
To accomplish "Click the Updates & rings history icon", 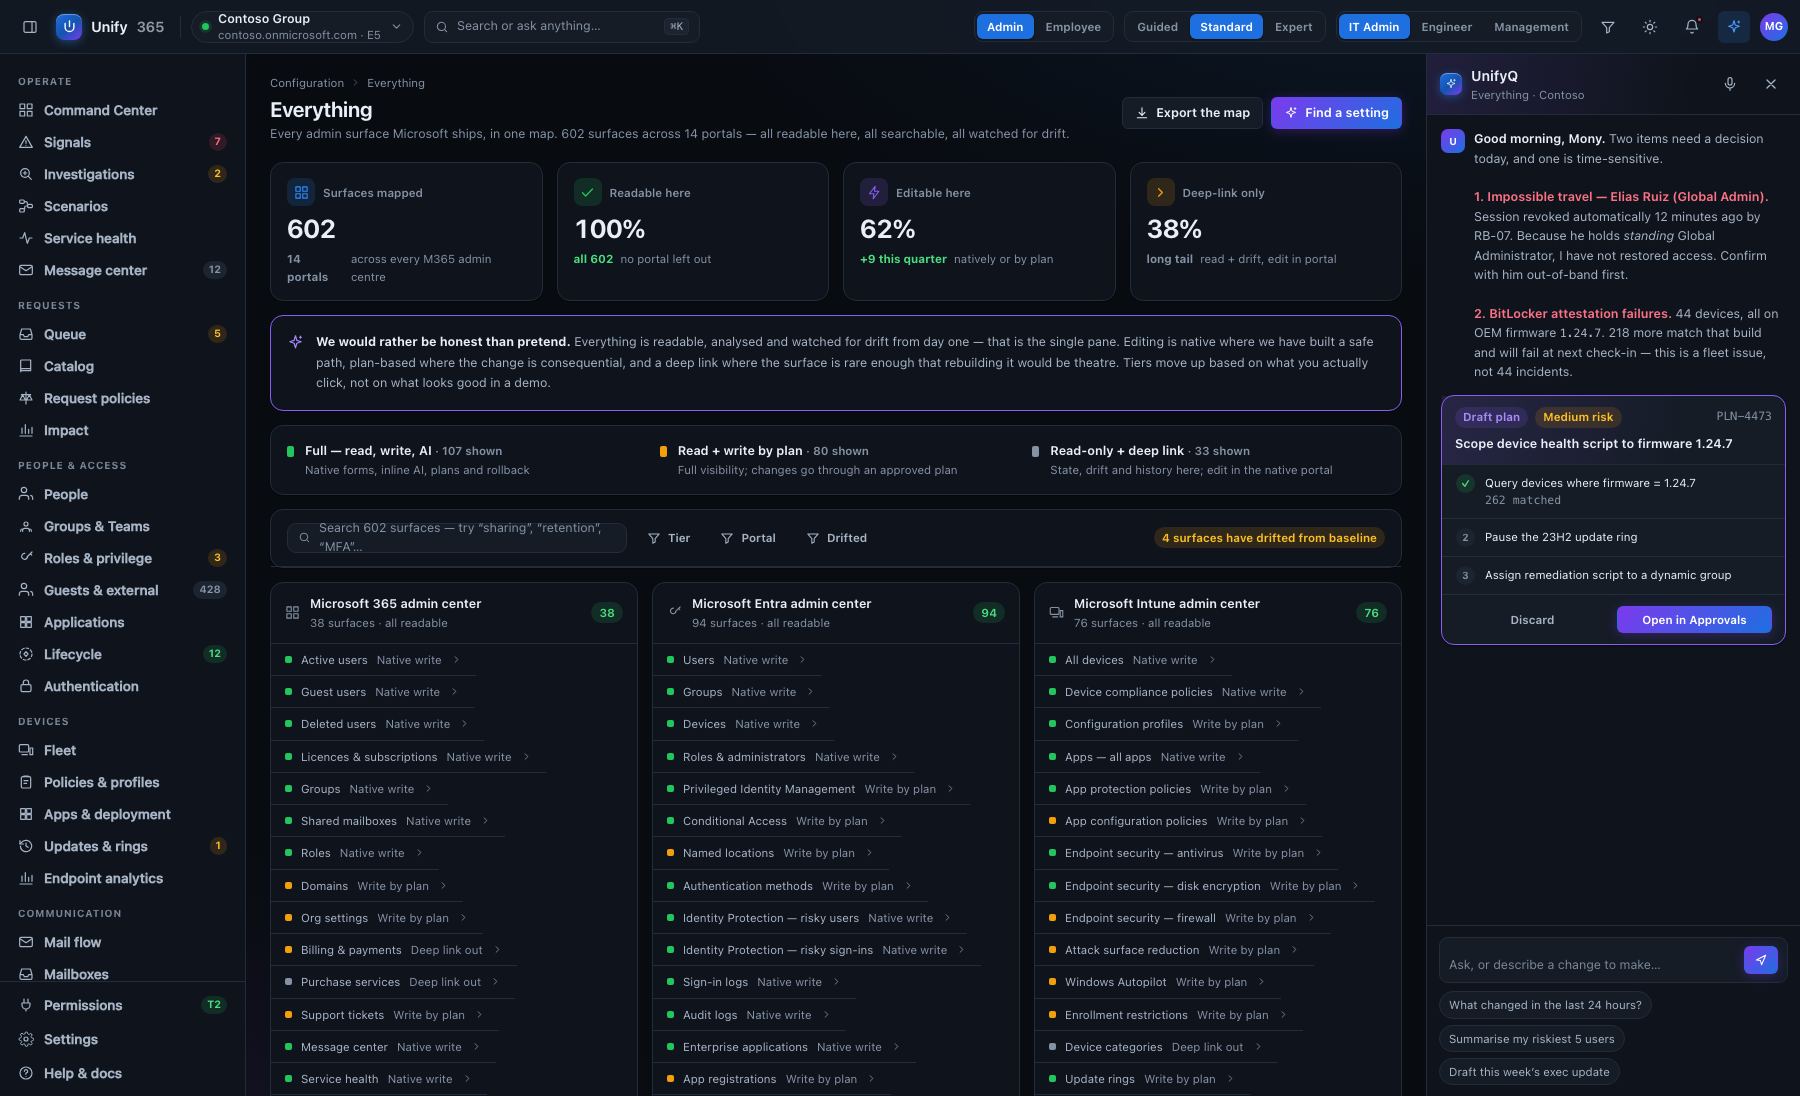I will [26, 846].
